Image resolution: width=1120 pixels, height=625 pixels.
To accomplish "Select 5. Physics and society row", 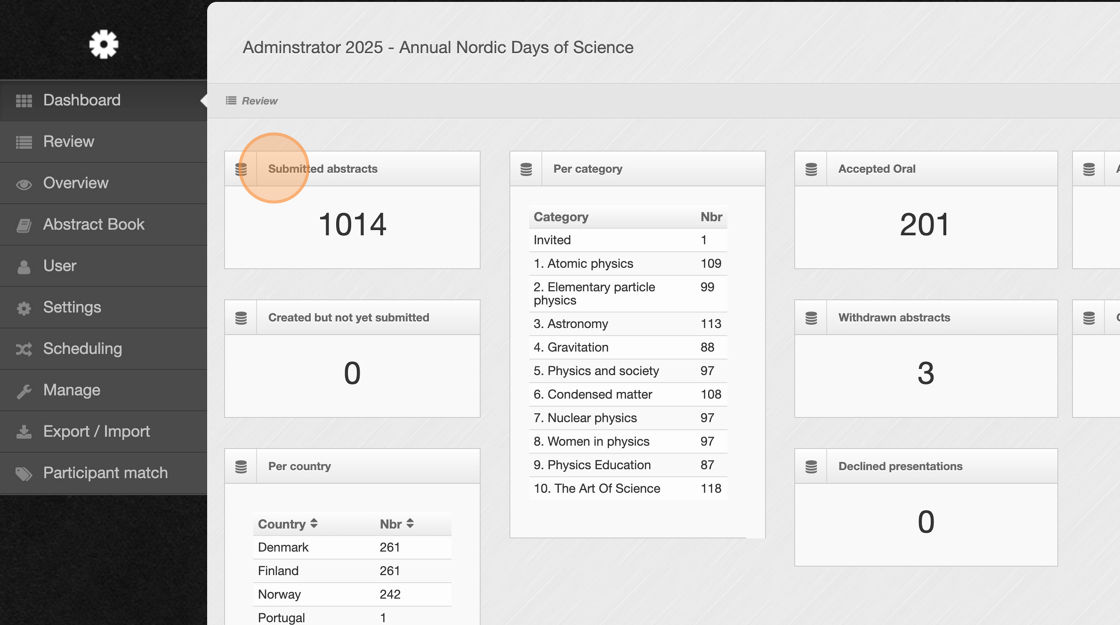I will click(x=628, y=371).
